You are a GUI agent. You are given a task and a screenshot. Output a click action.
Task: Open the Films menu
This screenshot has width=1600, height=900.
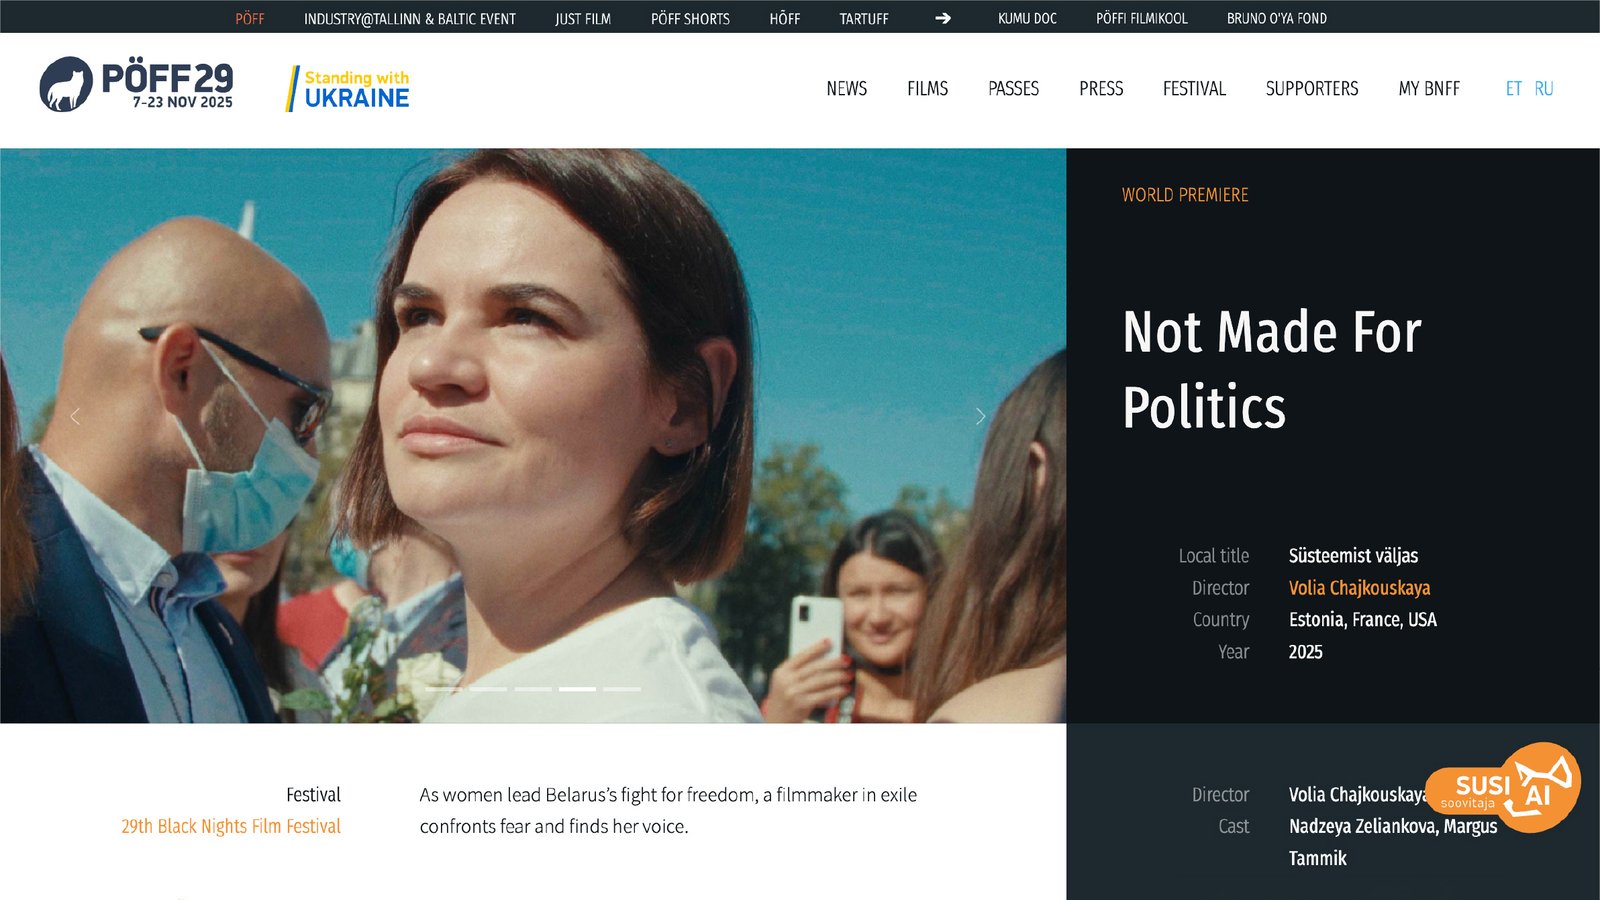(927, 89)
